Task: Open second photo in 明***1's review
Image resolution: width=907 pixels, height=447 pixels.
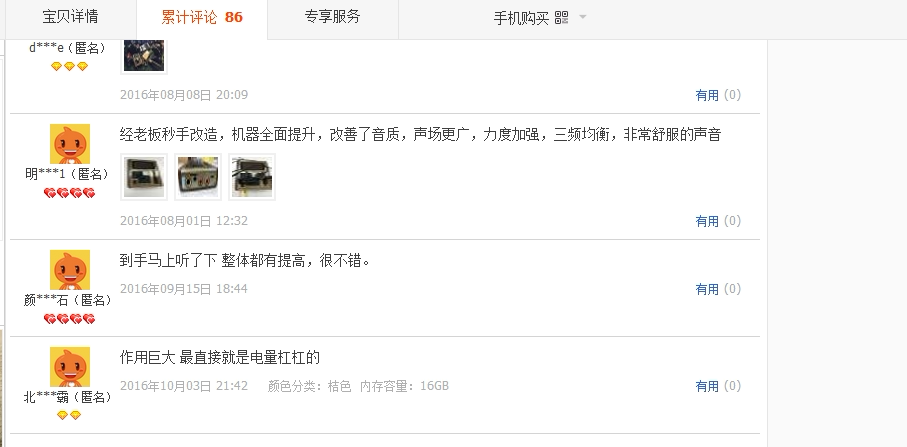Action: click(x=198, y=177)
